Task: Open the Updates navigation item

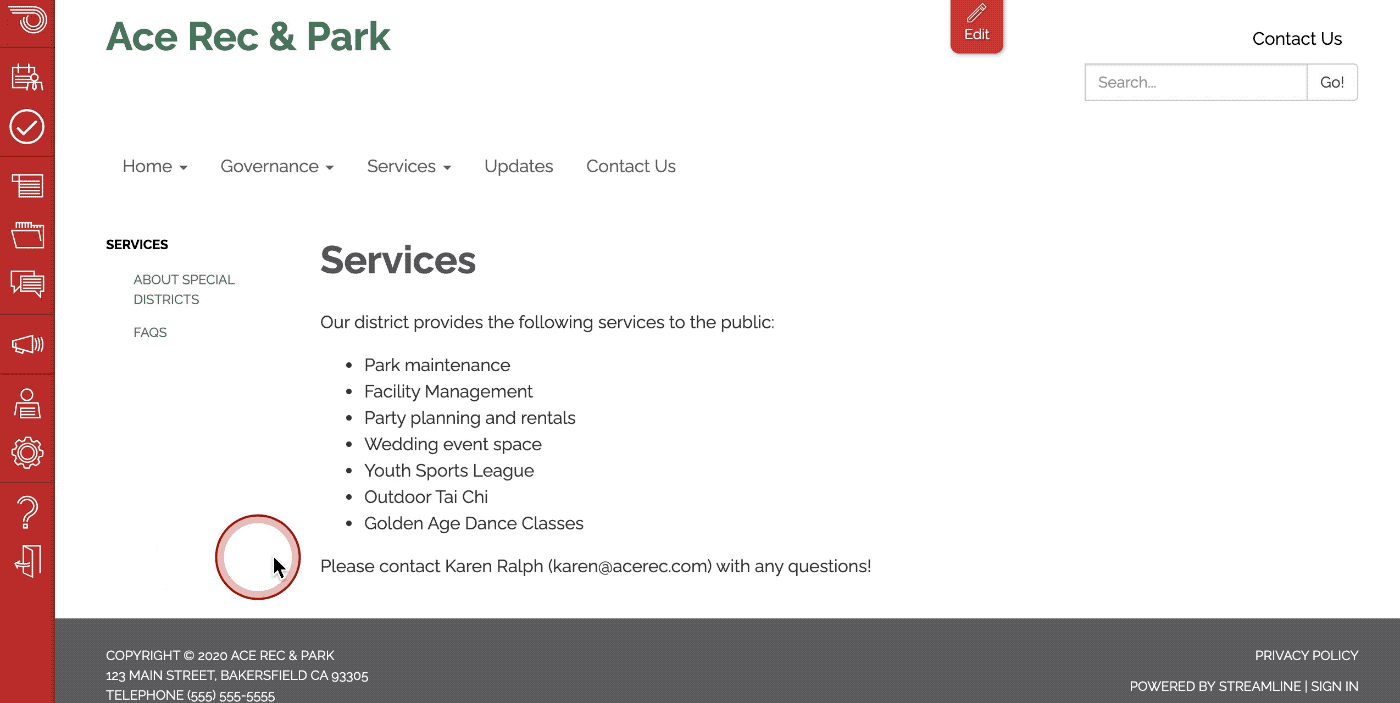Action: tap(519, 166)
